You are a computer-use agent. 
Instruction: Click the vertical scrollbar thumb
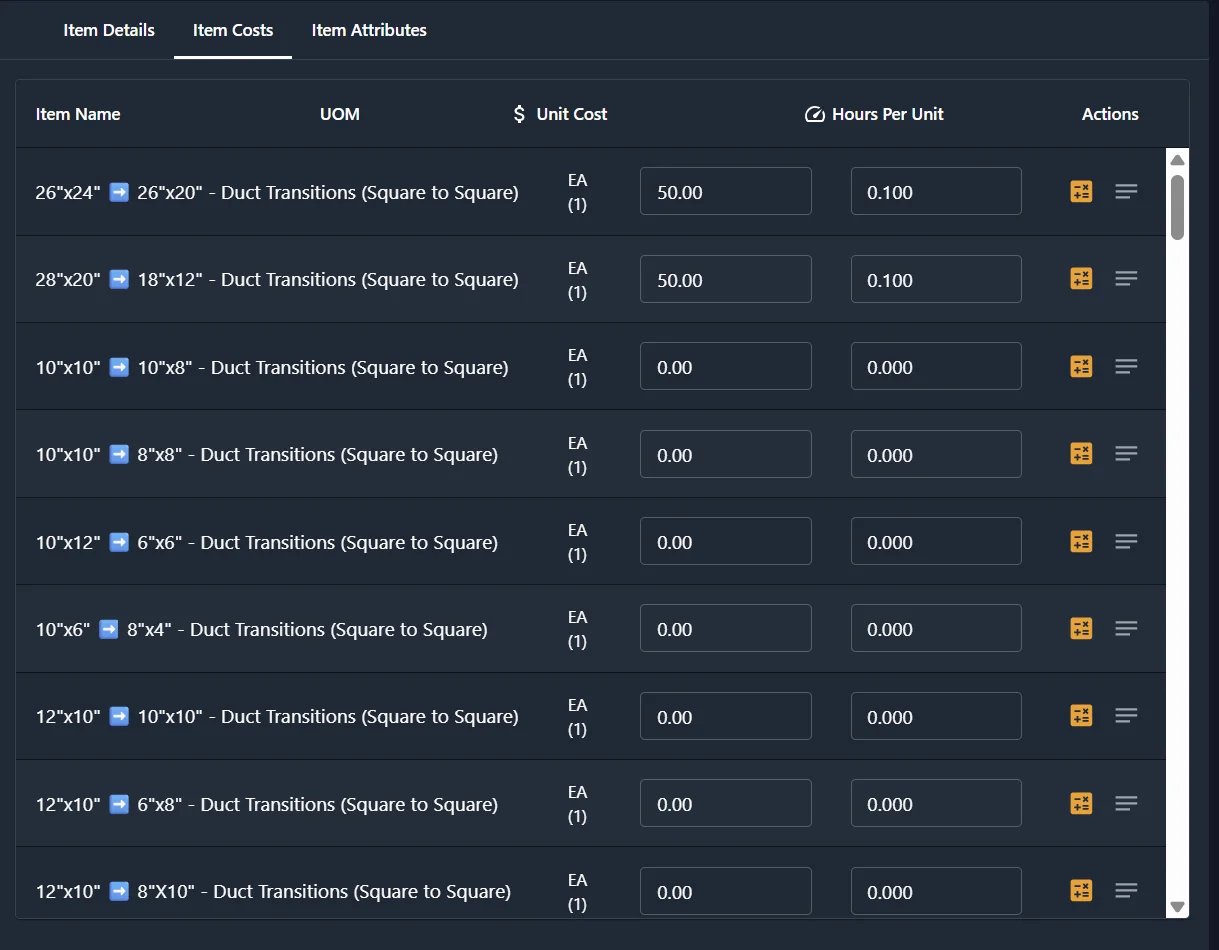point(1177,207)
